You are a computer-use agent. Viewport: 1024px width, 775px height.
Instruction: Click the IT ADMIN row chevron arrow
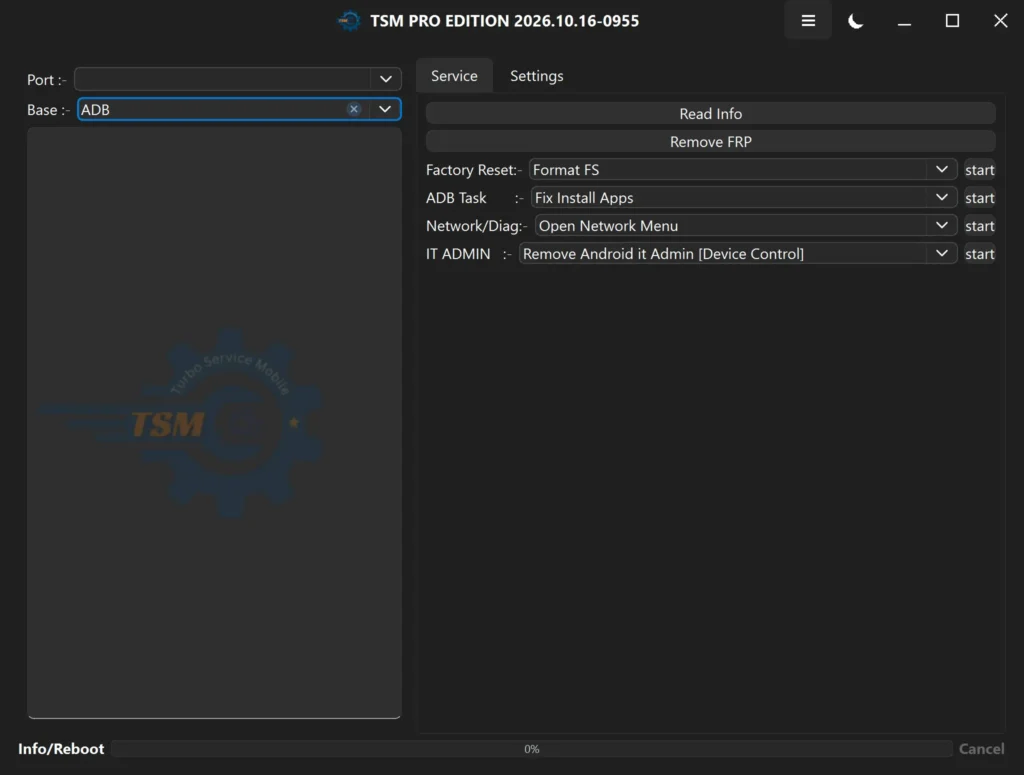pyautogui.click(x=942, y=254)
